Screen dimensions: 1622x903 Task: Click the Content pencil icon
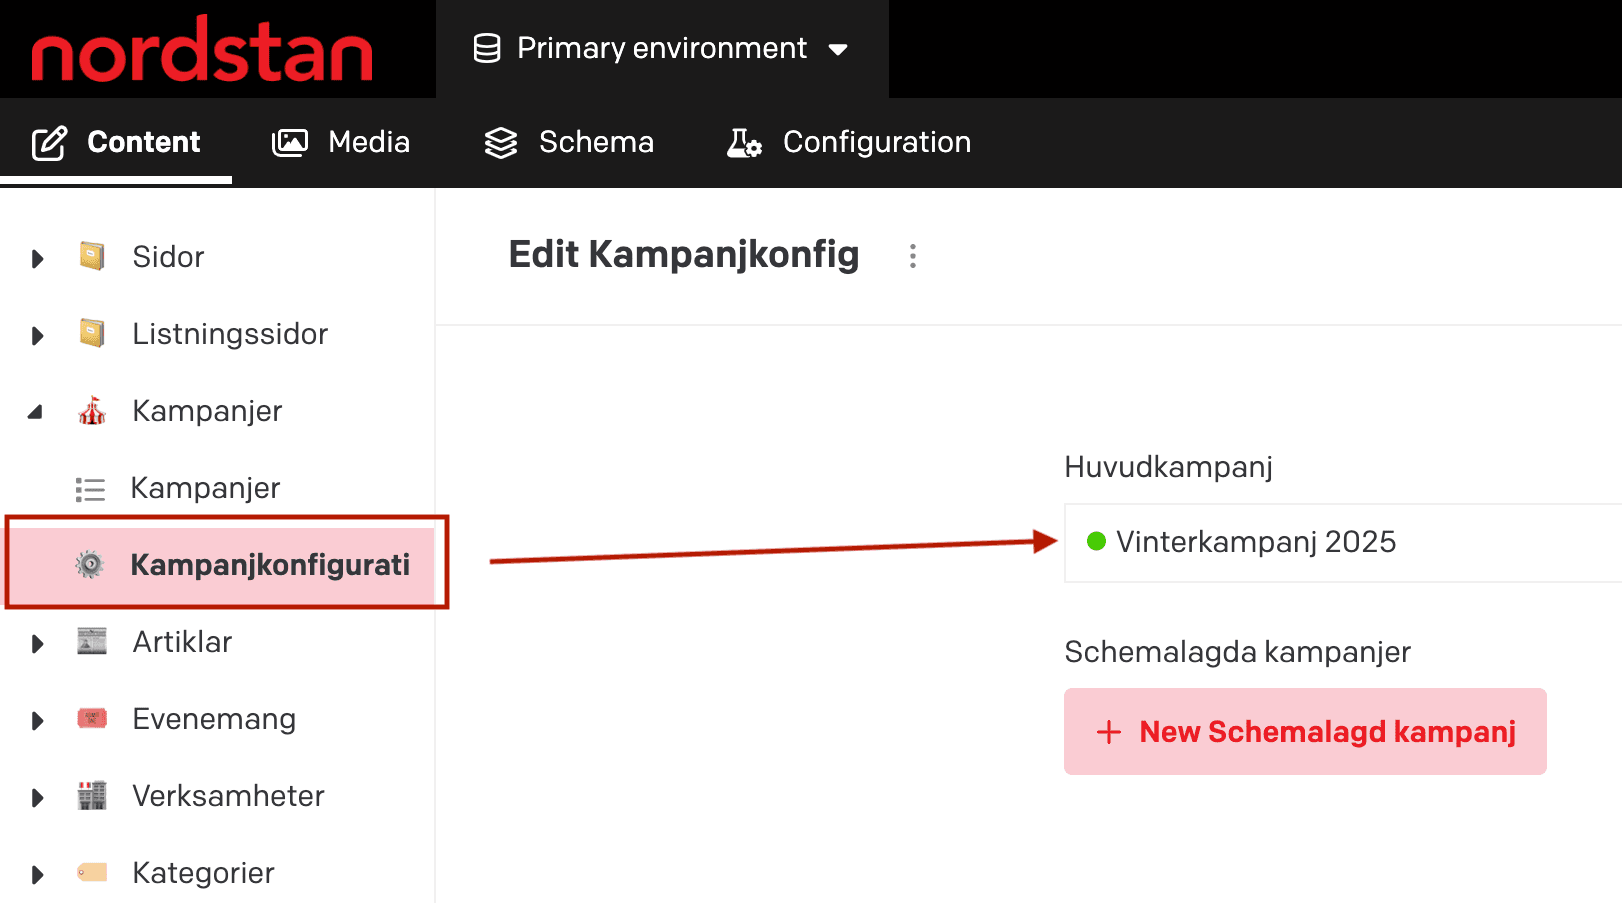pyautogui.click(x=50, y=142)
